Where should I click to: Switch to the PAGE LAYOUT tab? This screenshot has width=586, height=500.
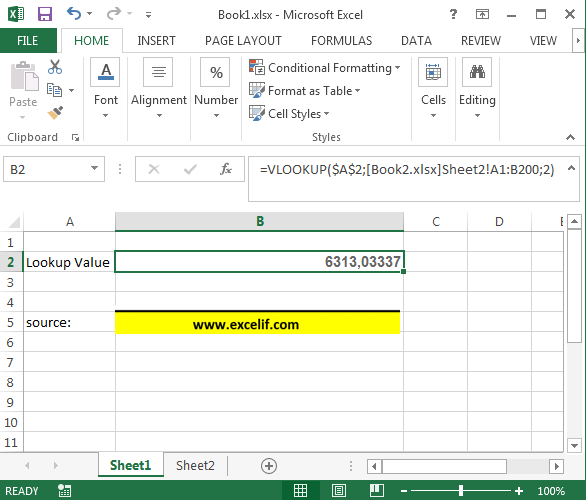243,40
